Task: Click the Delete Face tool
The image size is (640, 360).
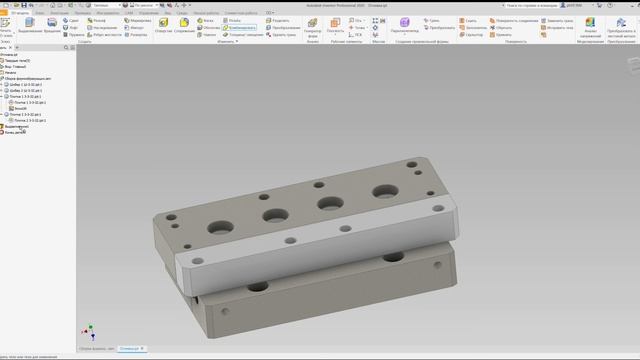Action: (x=281, y=35)
